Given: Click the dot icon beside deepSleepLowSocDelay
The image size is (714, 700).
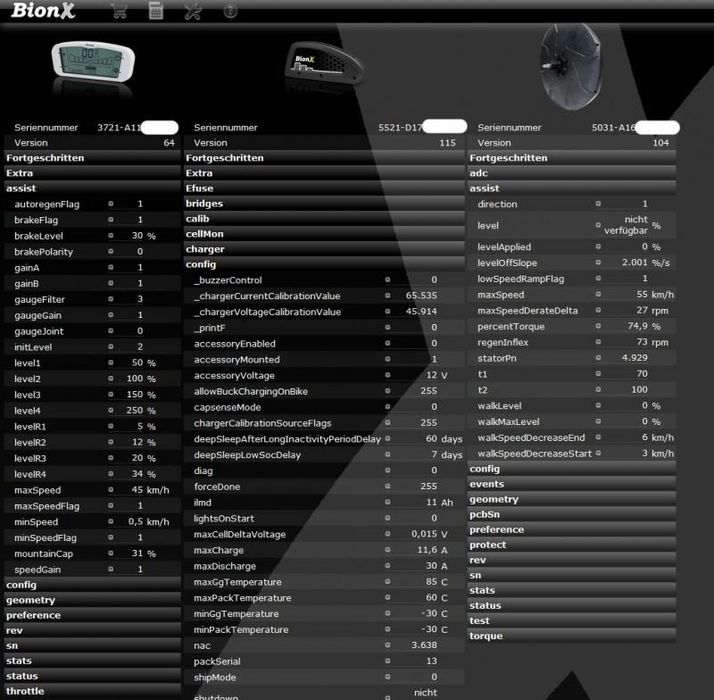Looking at the screenshot, I should [x=388, y=454].
